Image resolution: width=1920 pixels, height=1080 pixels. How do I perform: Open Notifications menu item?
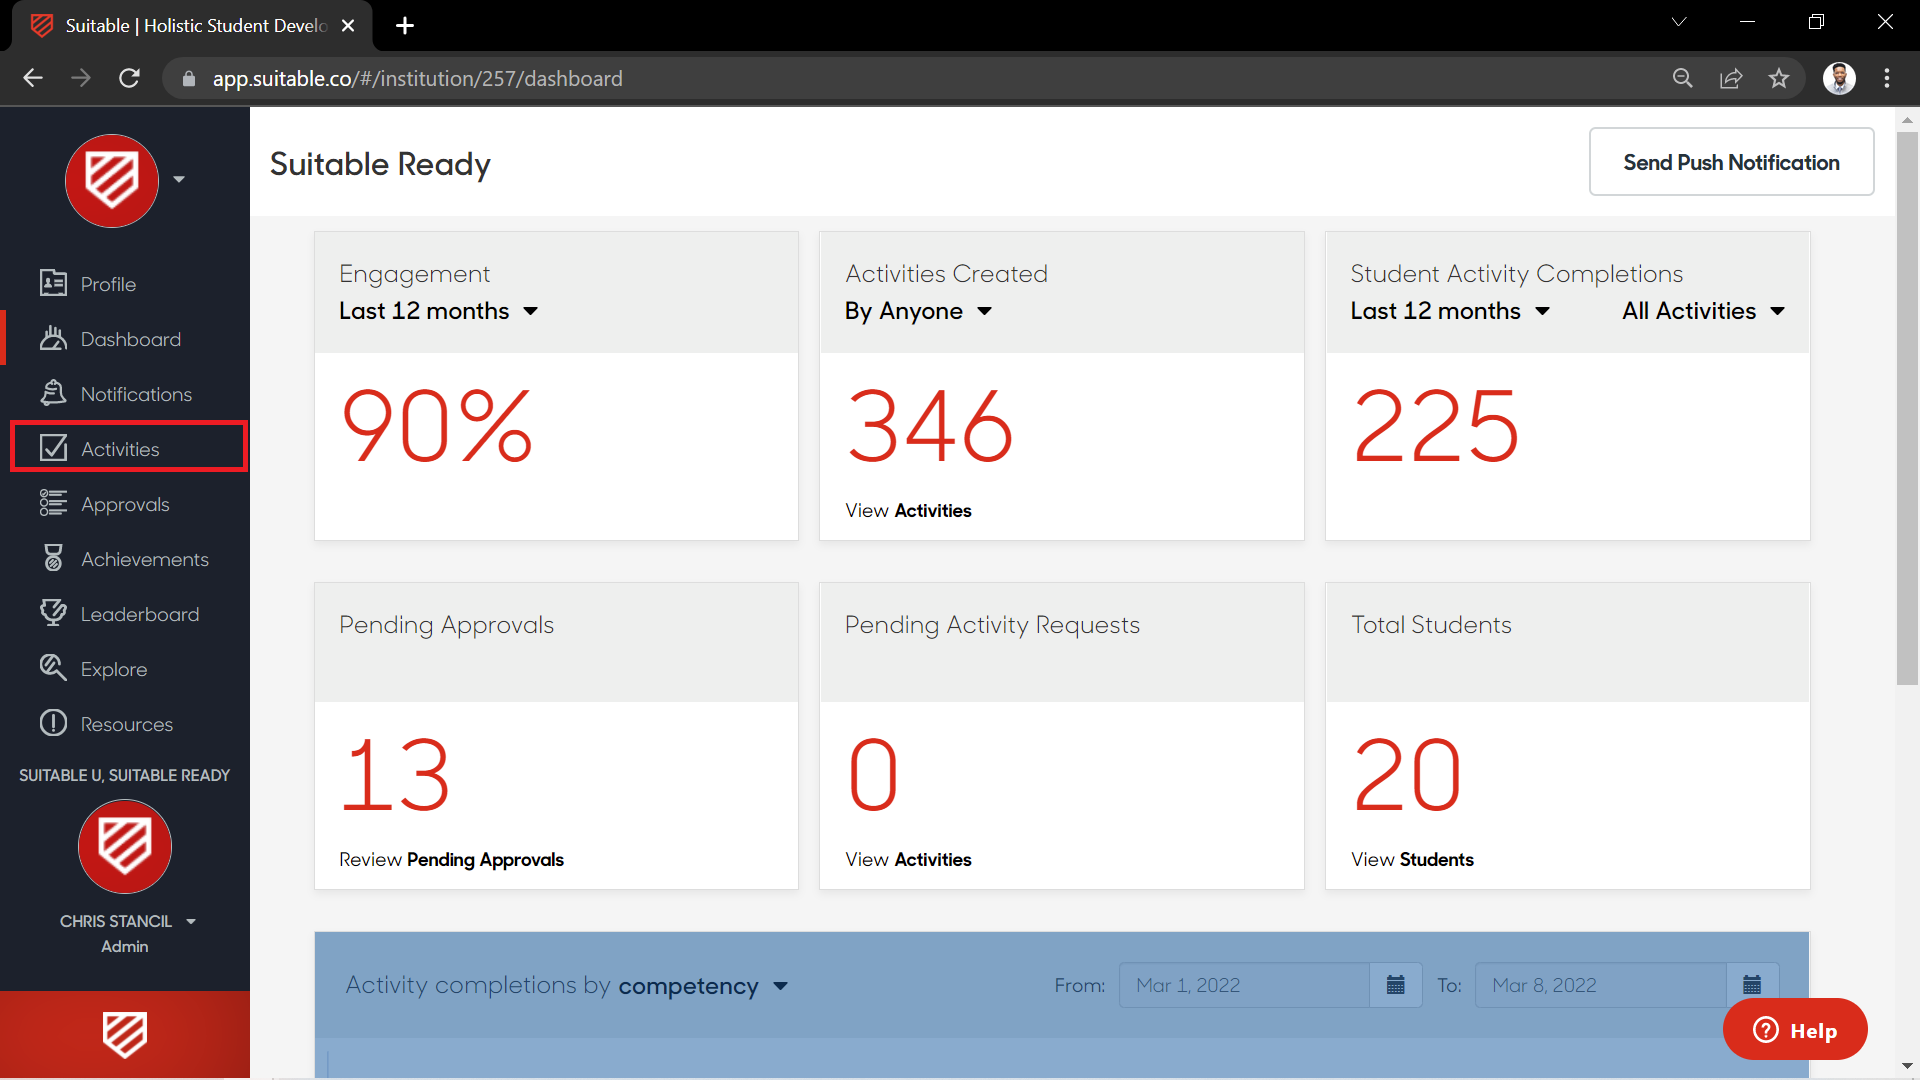(136, 394)
